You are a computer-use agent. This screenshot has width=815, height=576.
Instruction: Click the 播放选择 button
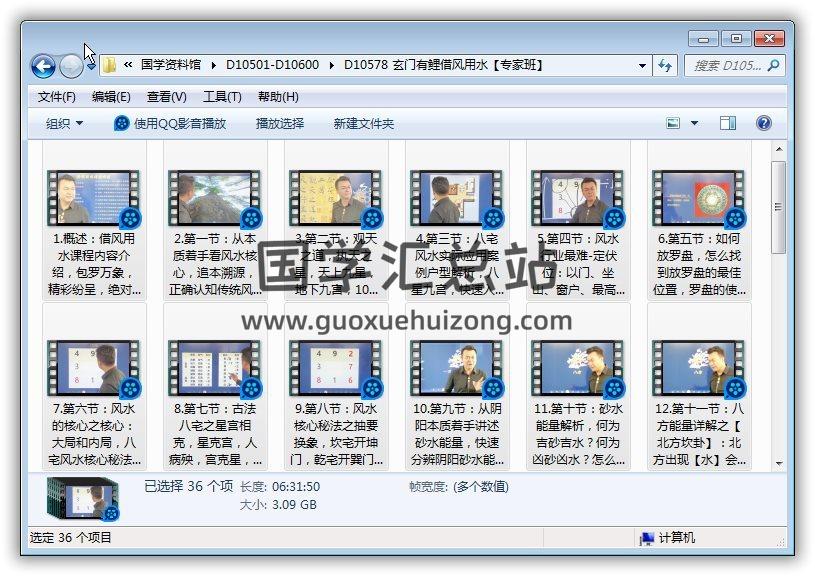280,123
